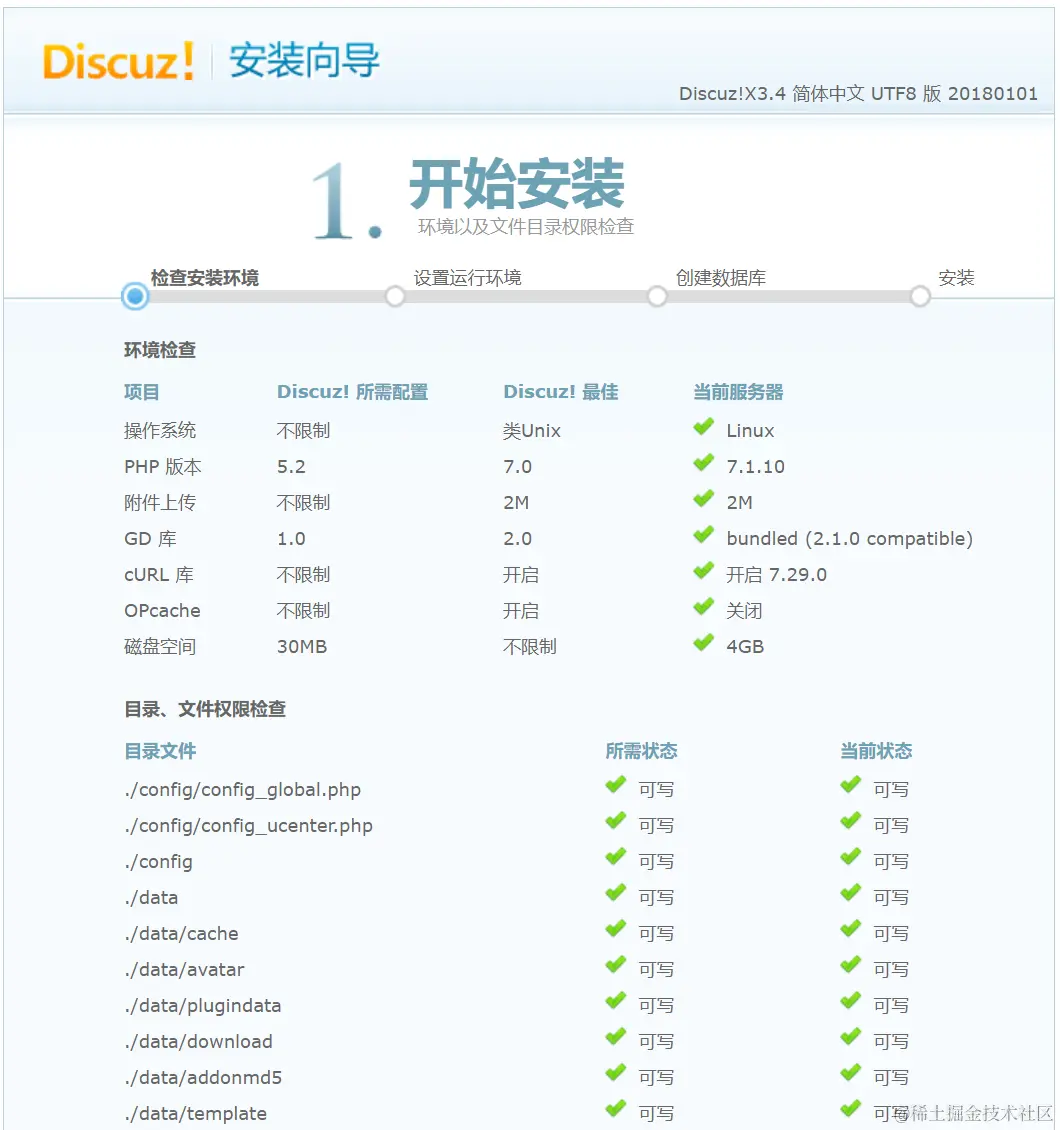Viewport: 1060px width, 1130px height.
Task: Click the ./data/cache path
Action: point(181,934)
